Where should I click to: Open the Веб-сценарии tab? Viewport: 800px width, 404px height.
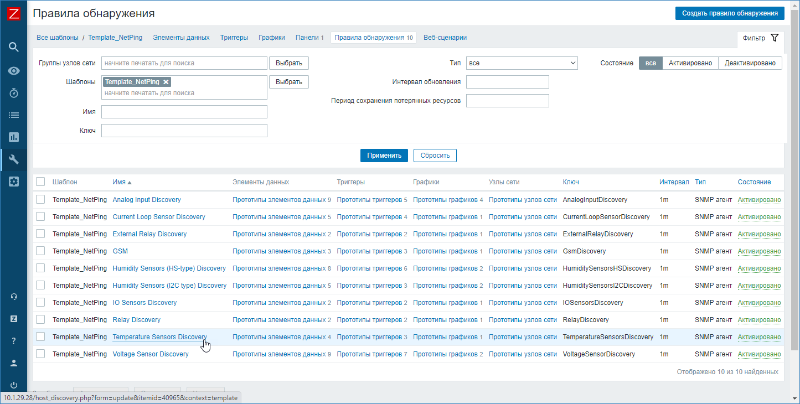pyautogui.click(x=445, y=38)
